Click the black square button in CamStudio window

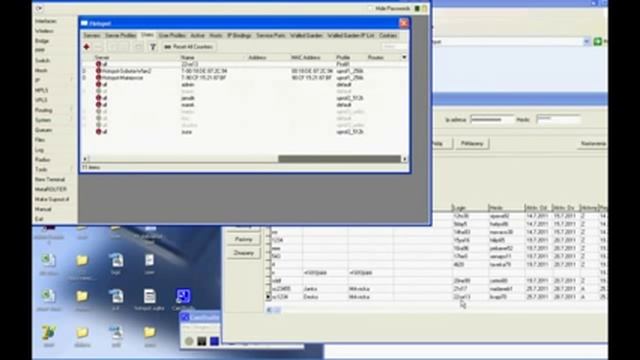(202, 341)
